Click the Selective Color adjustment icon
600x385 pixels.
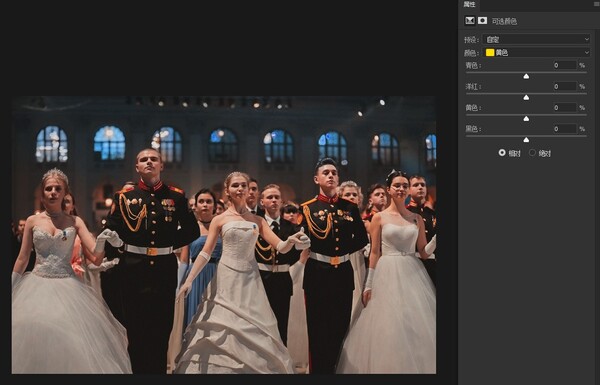pyautogui.click(x=470, y=21)
